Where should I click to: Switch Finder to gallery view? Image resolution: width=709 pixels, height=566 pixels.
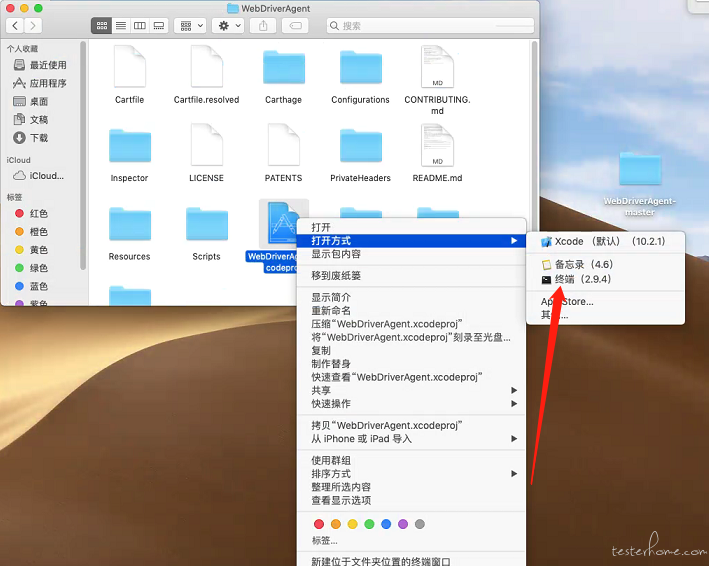(x=159, y=26)
